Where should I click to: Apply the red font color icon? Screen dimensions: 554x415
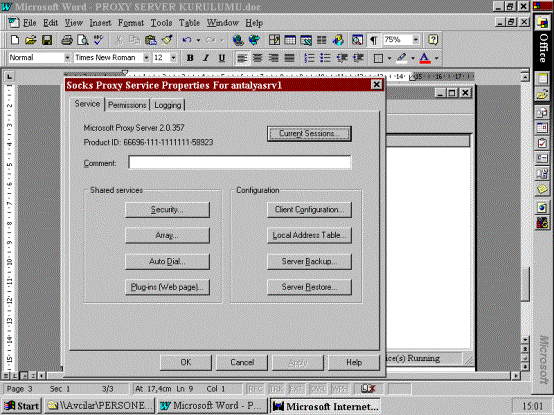pos(425,58)
